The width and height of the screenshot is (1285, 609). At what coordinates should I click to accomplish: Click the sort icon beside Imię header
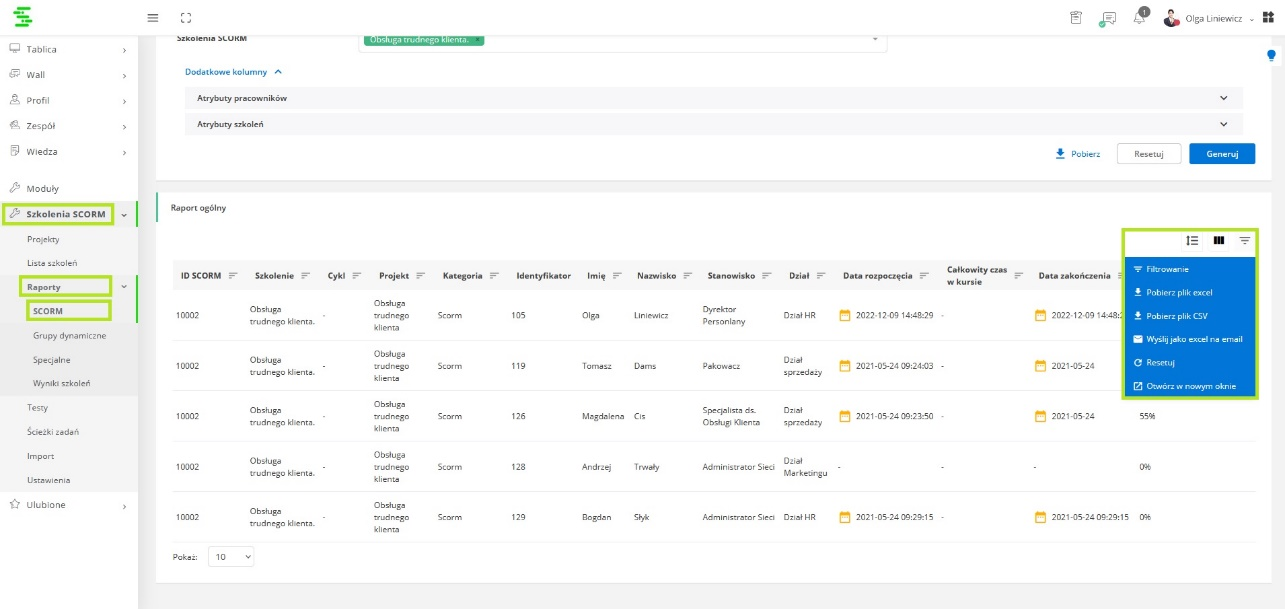coord(616,275)
